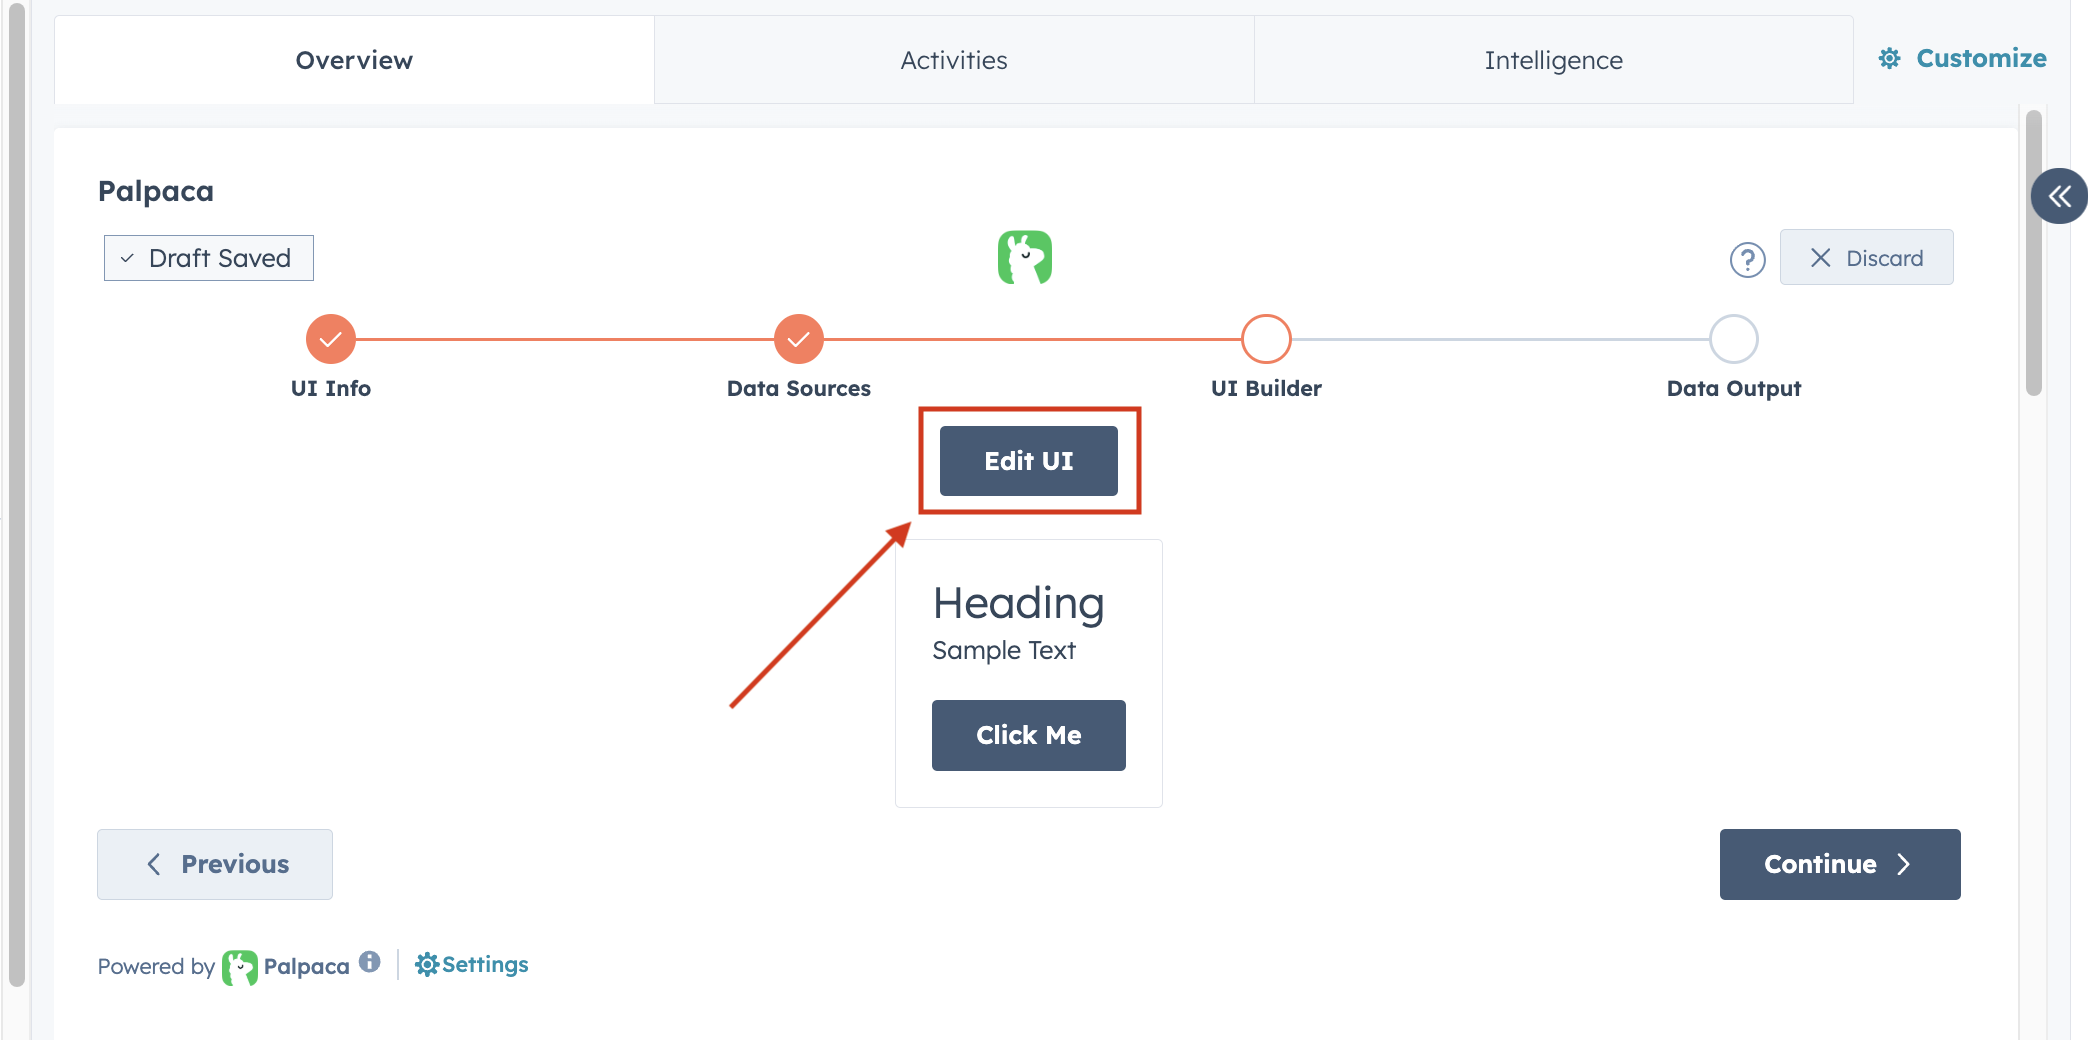Click the info icon beside Palpaca
This screenshot has height=1040, width=2088.
point(370,962)
